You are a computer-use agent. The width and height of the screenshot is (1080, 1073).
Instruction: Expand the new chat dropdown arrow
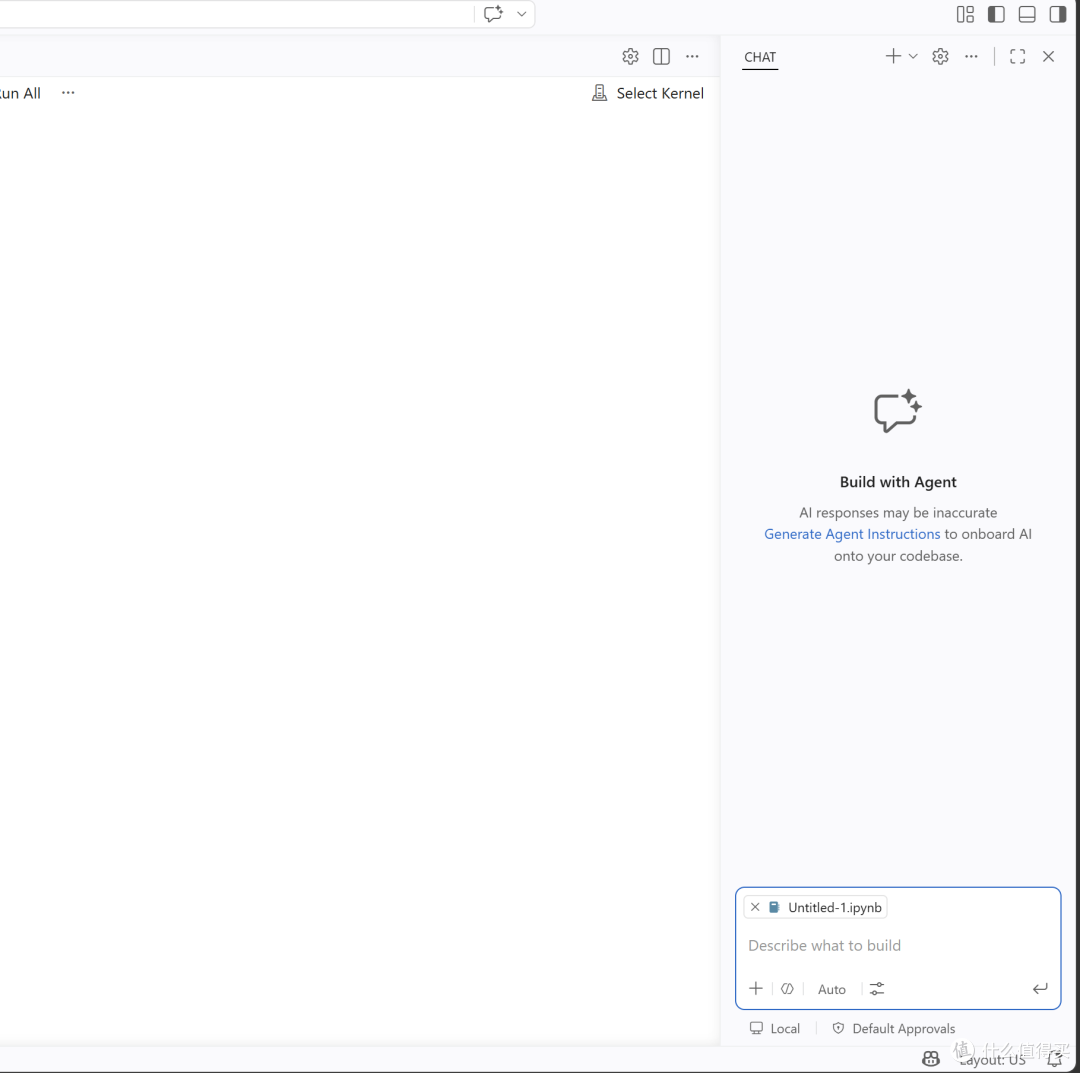913,56
